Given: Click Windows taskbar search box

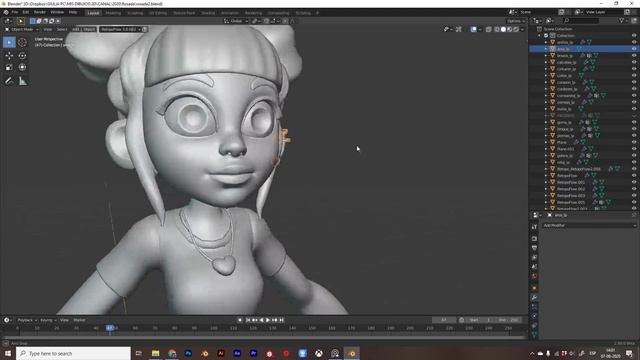Looking at the screenshot, I should point(74,353).
